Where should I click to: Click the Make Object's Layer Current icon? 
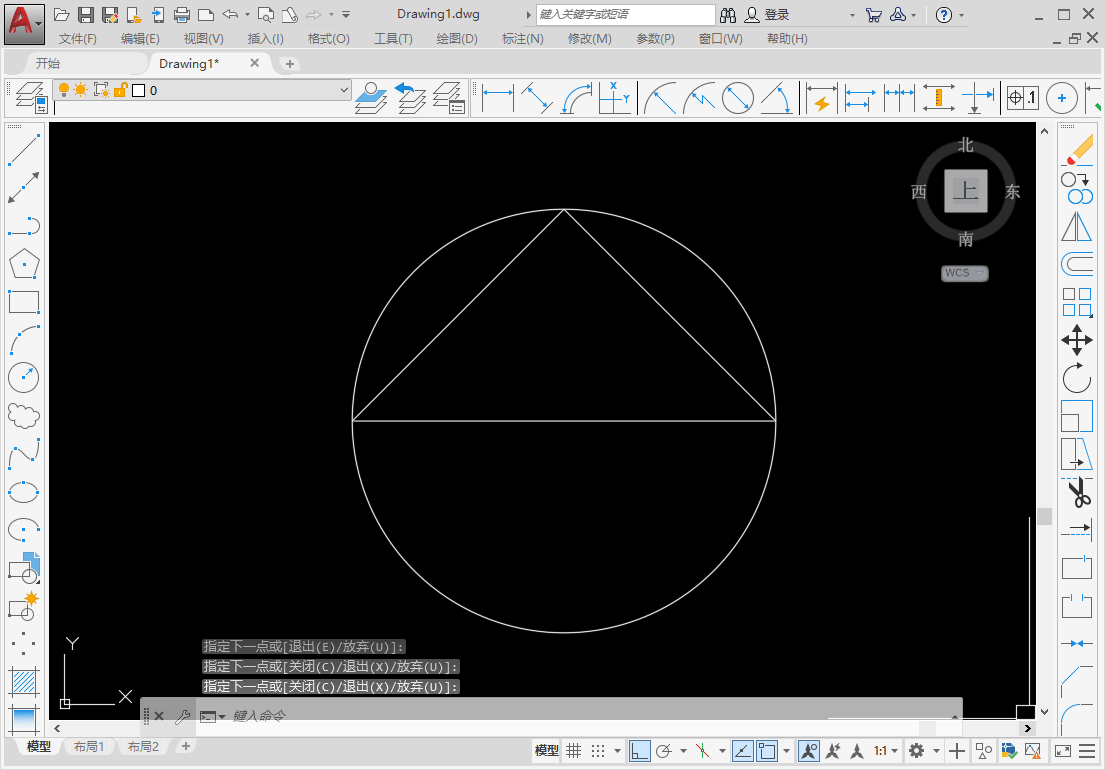coord(371,98)
